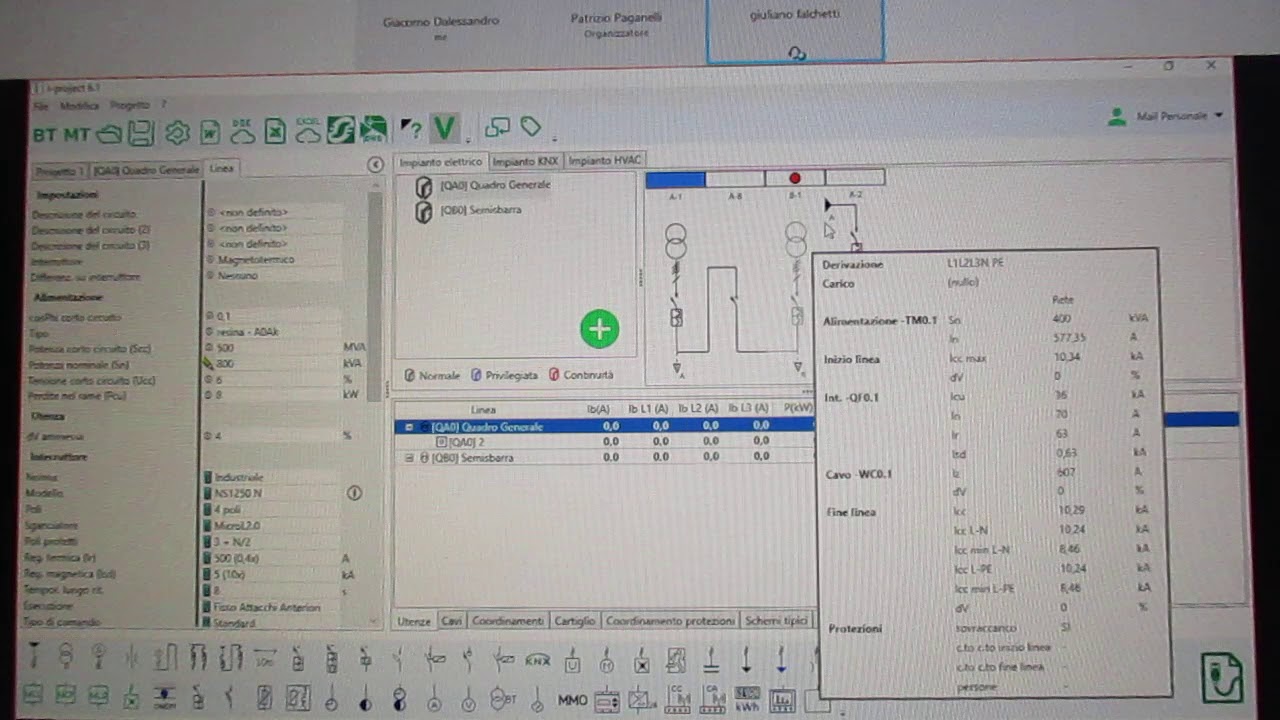Image resolution: width=1280 pixels, height=720 pixels.
Task: Toggle the Privilegiata supply filter
Action: pyautogui.click(x=504, y=375)
